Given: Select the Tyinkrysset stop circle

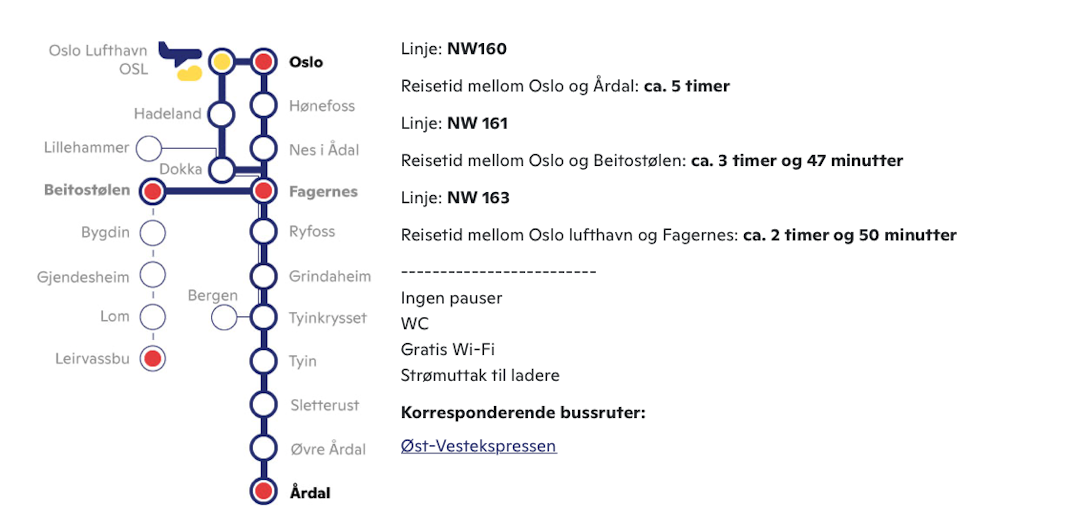Looking at the screenshot, I should (263, 318).
